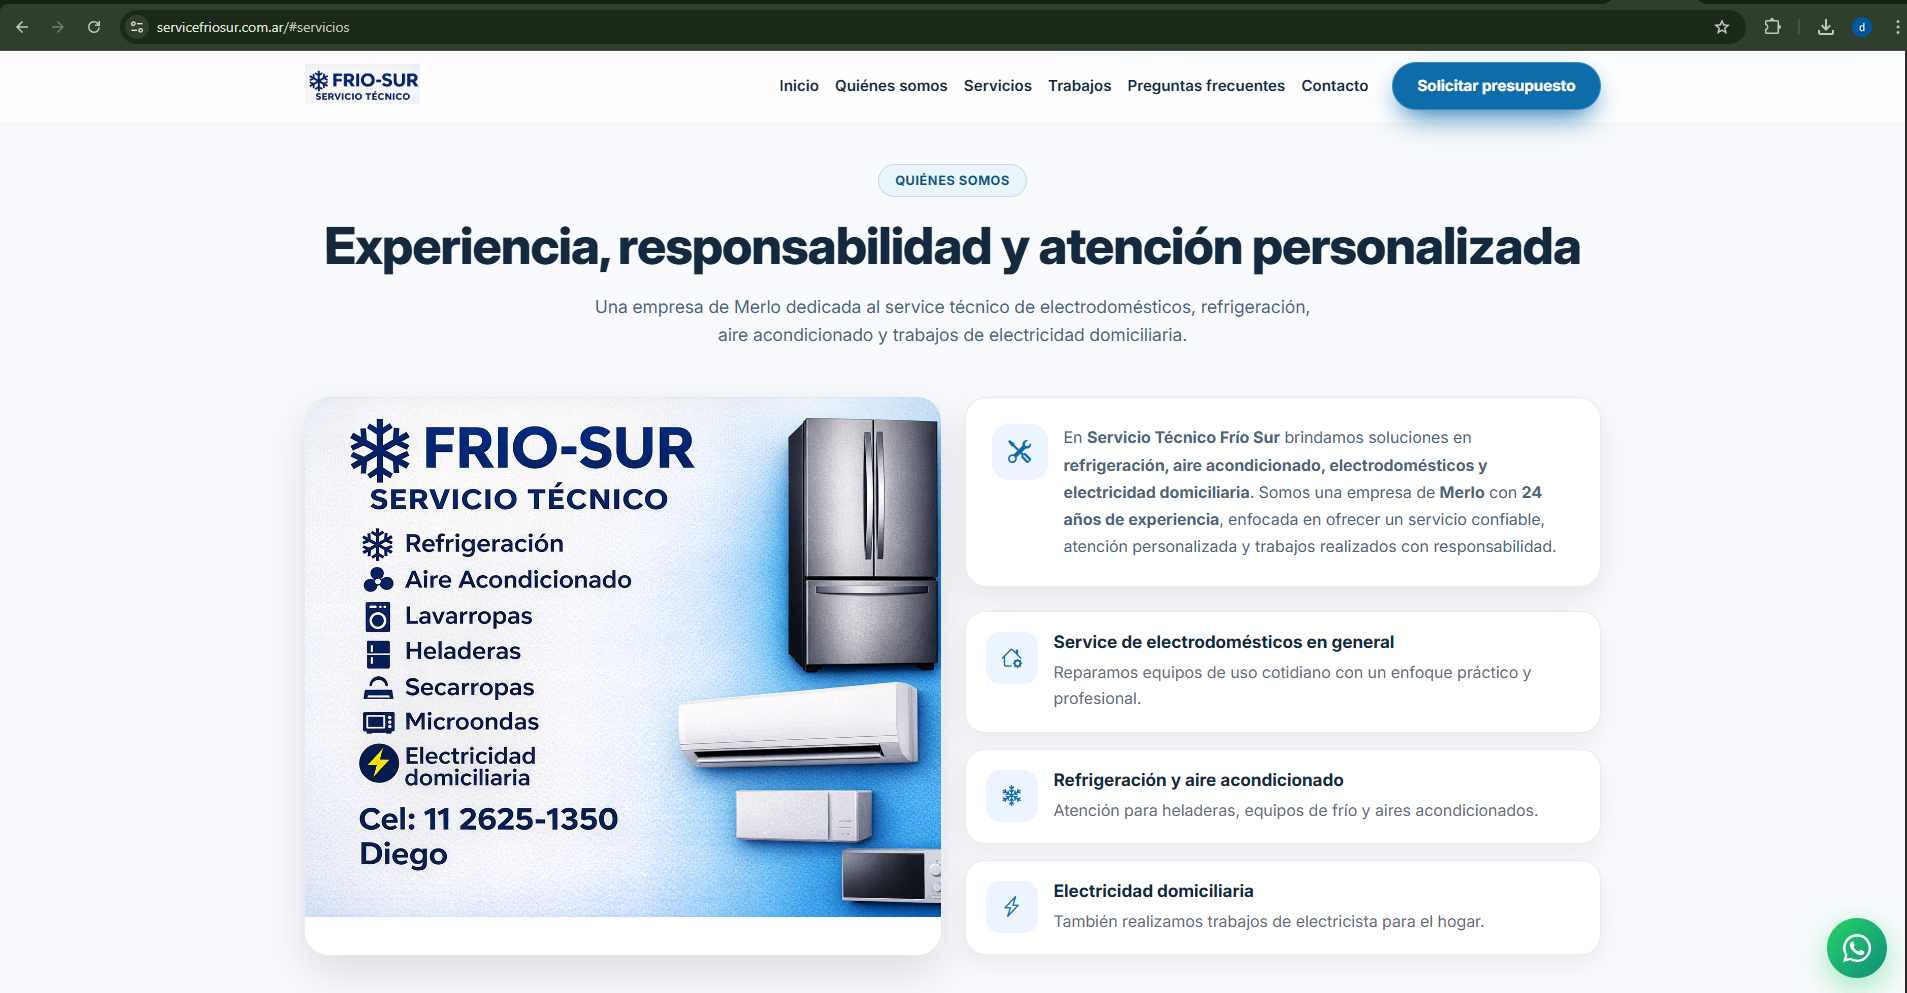Image resolution: width=1907 pixels, height=993 pixels.
Task: Click the text 'Cel: 11 2625-1350' on flyer
Action: [488, 819]
